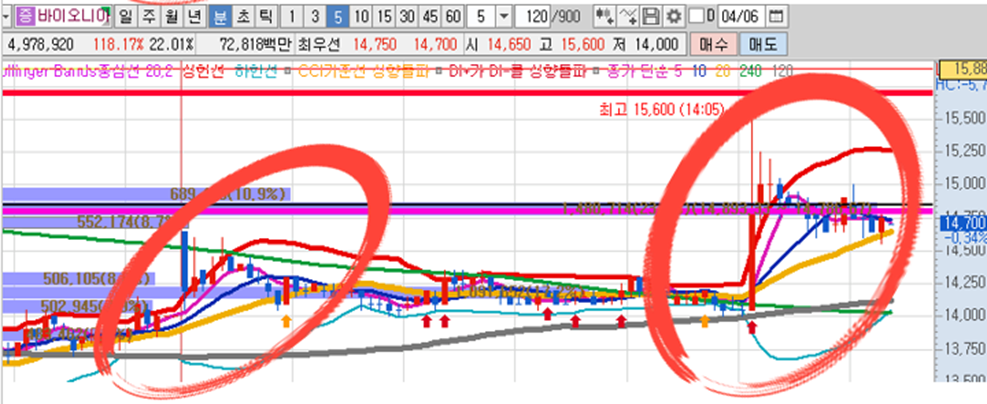Open chart preferences with the gear icon

point(674,16)
